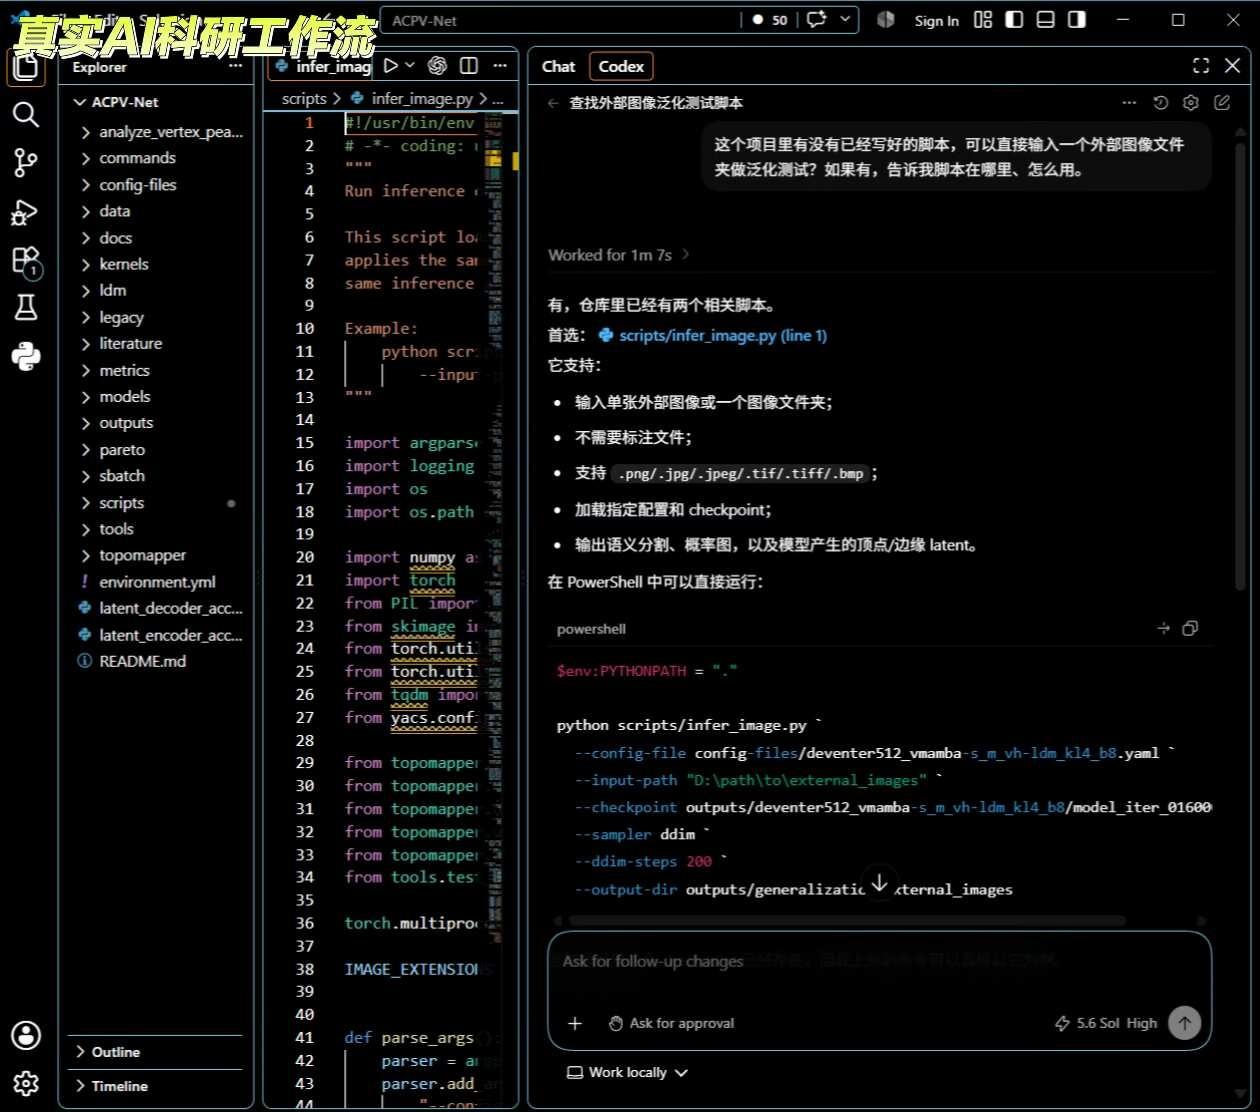Expand the config-files folder
This screenshot has width=1260, height=1112.
[155, 185]
